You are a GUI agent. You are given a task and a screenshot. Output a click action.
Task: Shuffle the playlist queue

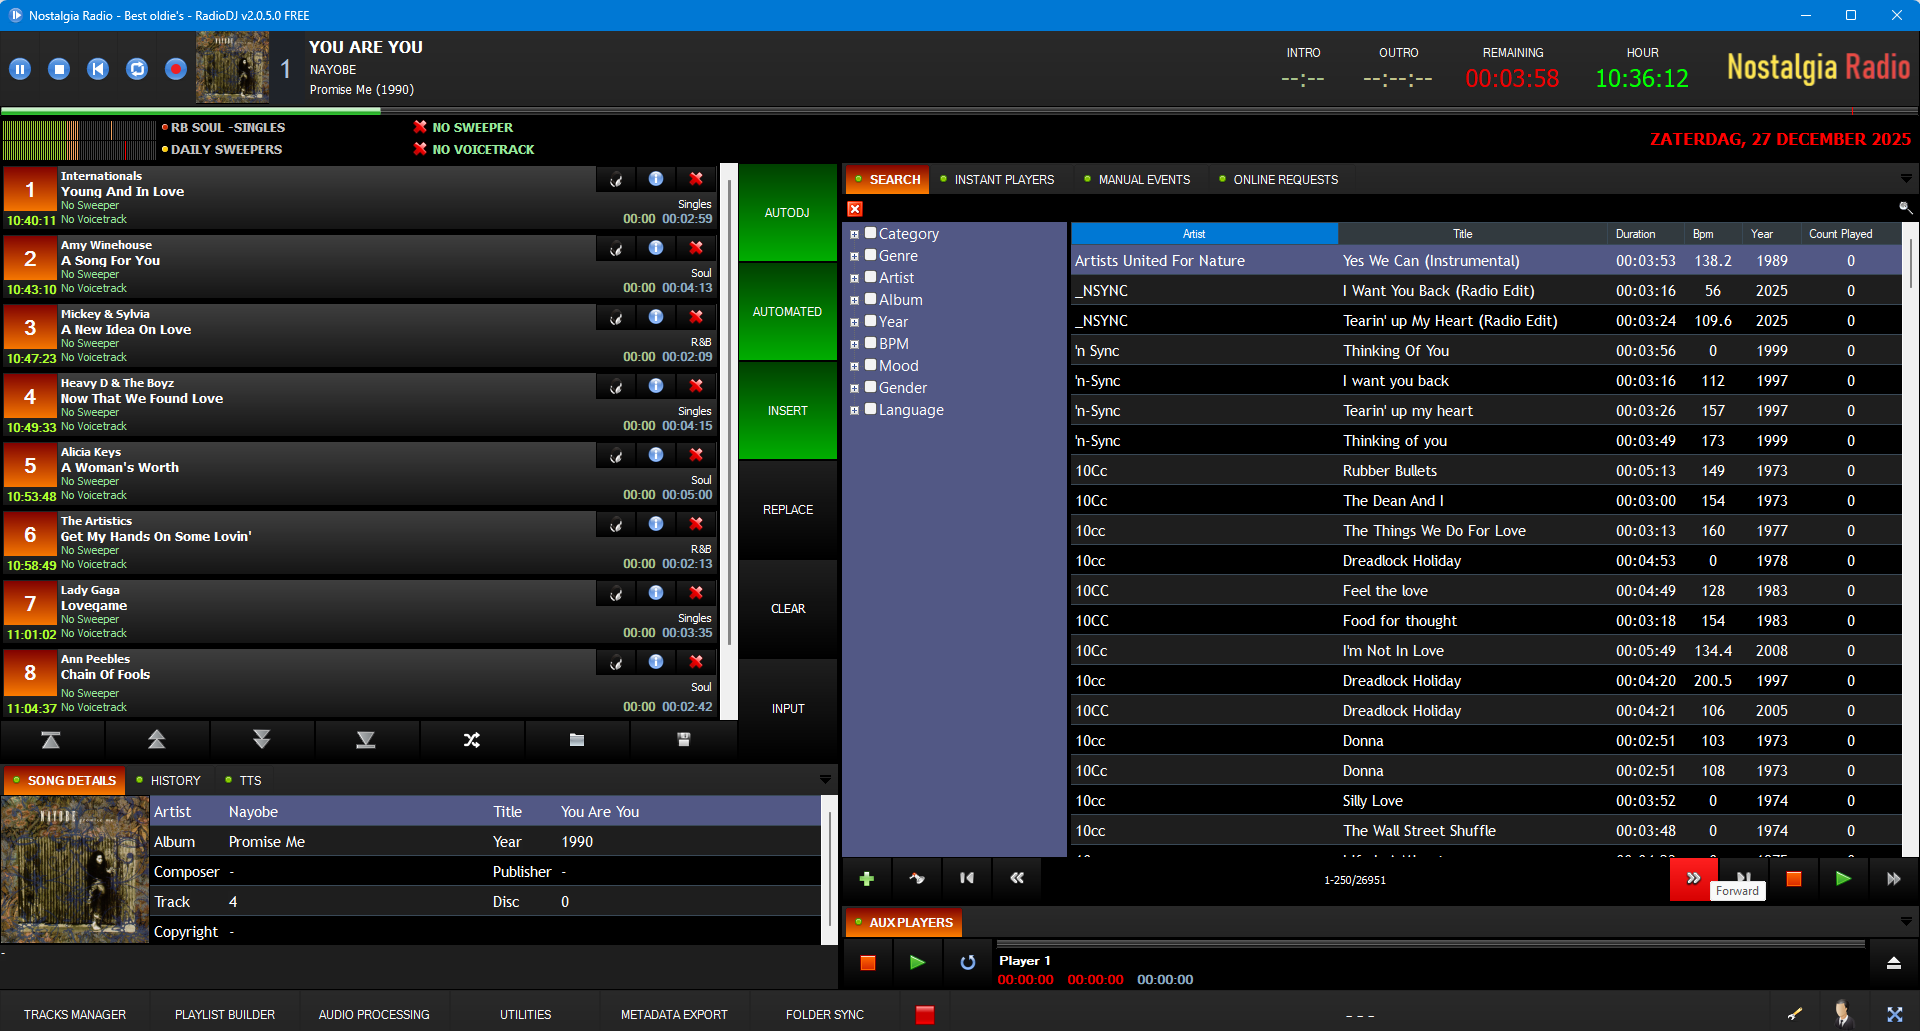(471, 740)
